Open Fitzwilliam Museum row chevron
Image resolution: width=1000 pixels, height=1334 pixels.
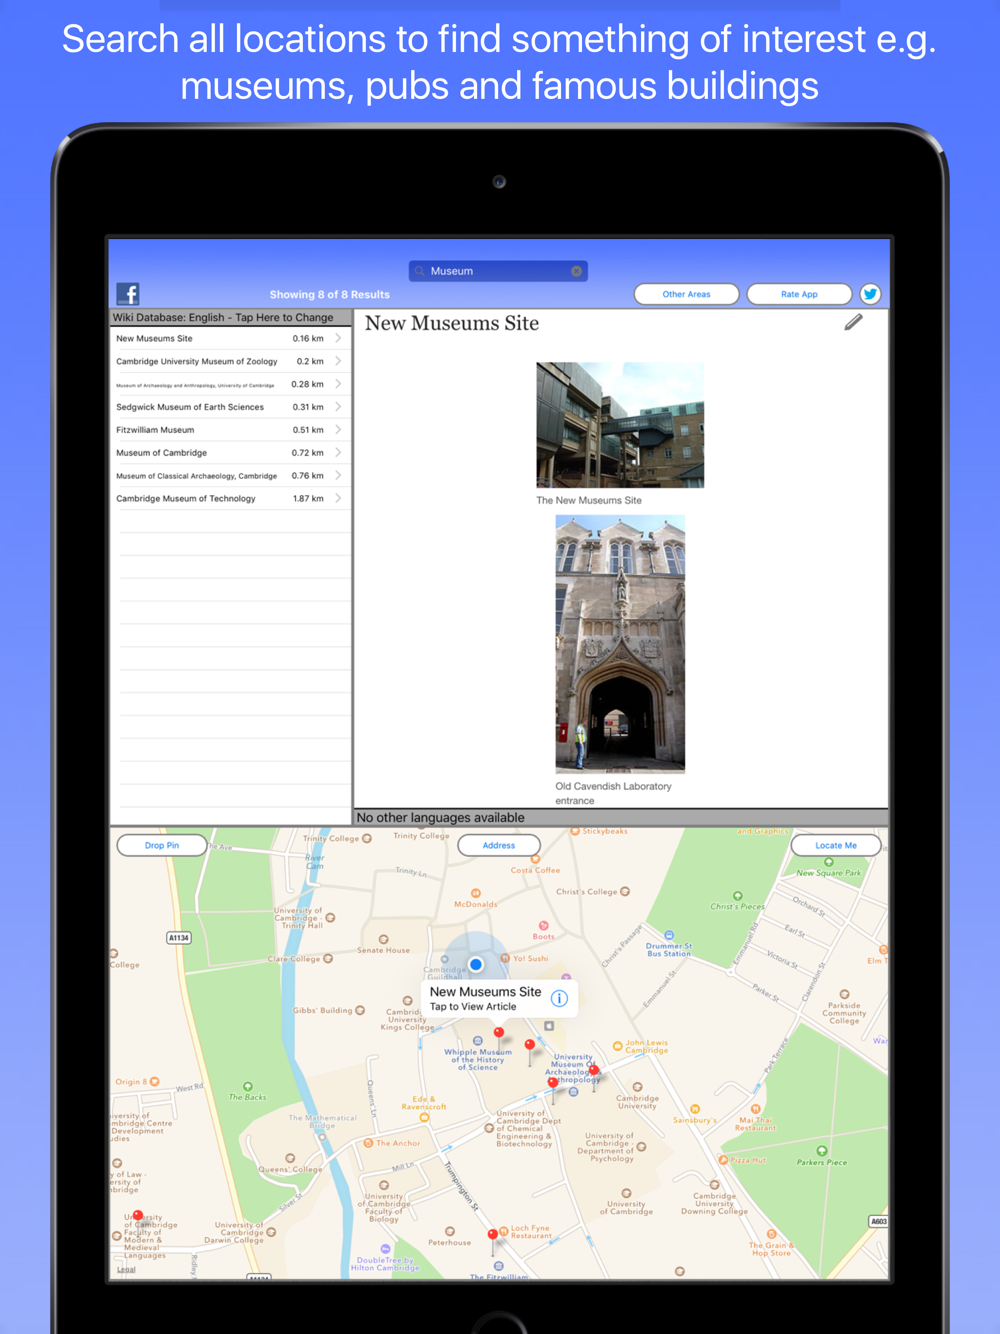coord(339,430)
